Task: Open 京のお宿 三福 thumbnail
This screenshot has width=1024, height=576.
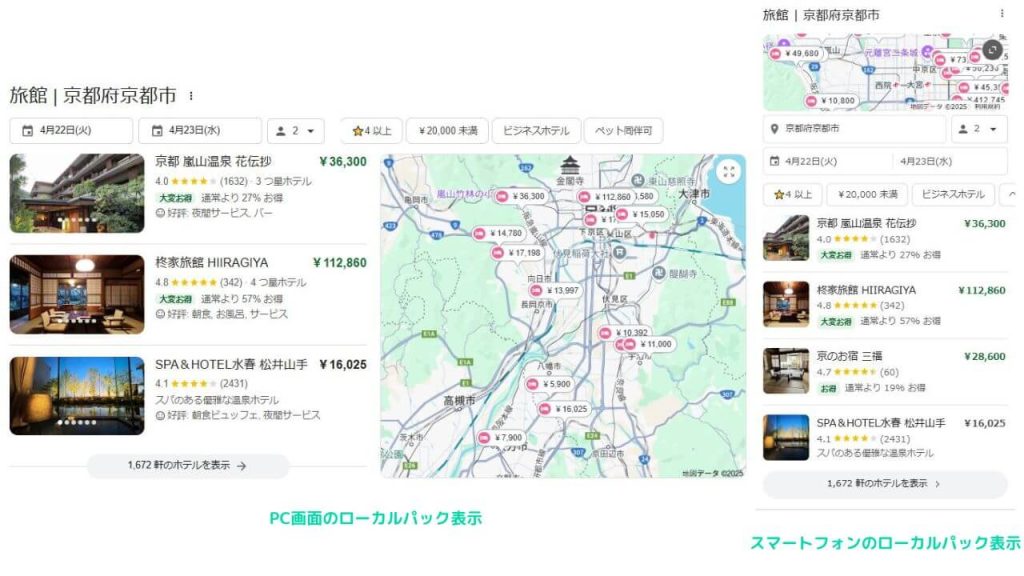Action: point(786,371)
